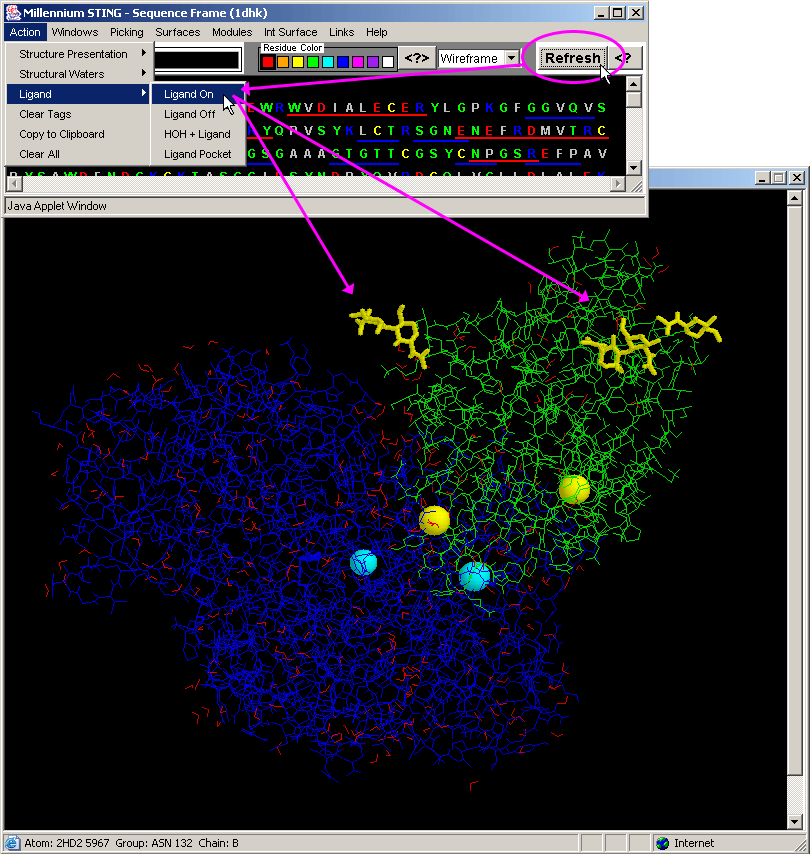Click the yellow sphere atom near the center
Screen dimensions: 810x854
tap(434, 520)
